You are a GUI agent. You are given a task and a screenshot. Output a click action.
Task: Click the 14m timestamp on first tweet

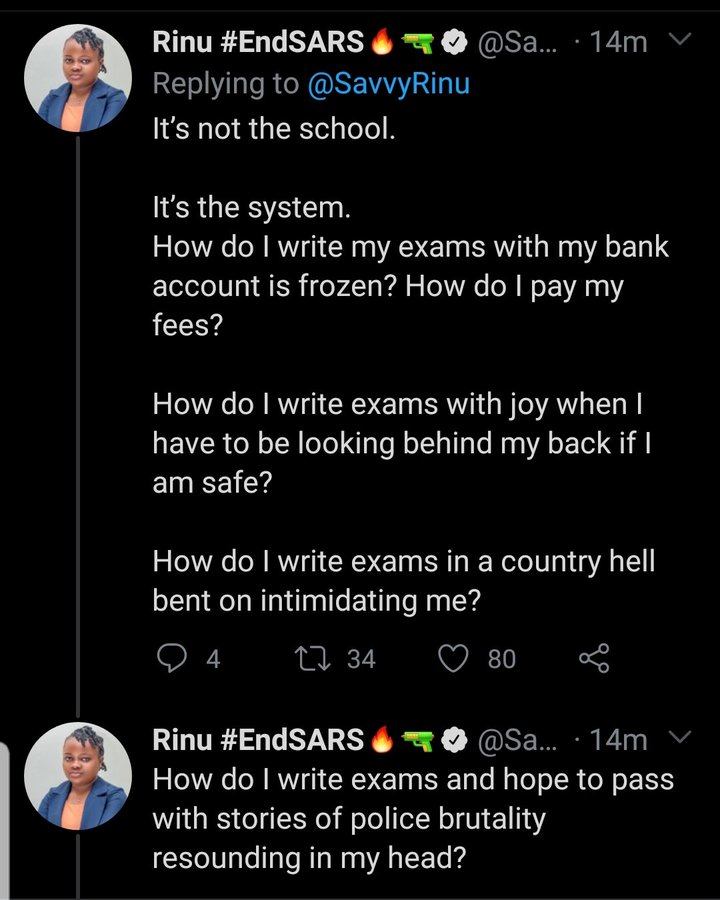[618, 42]
